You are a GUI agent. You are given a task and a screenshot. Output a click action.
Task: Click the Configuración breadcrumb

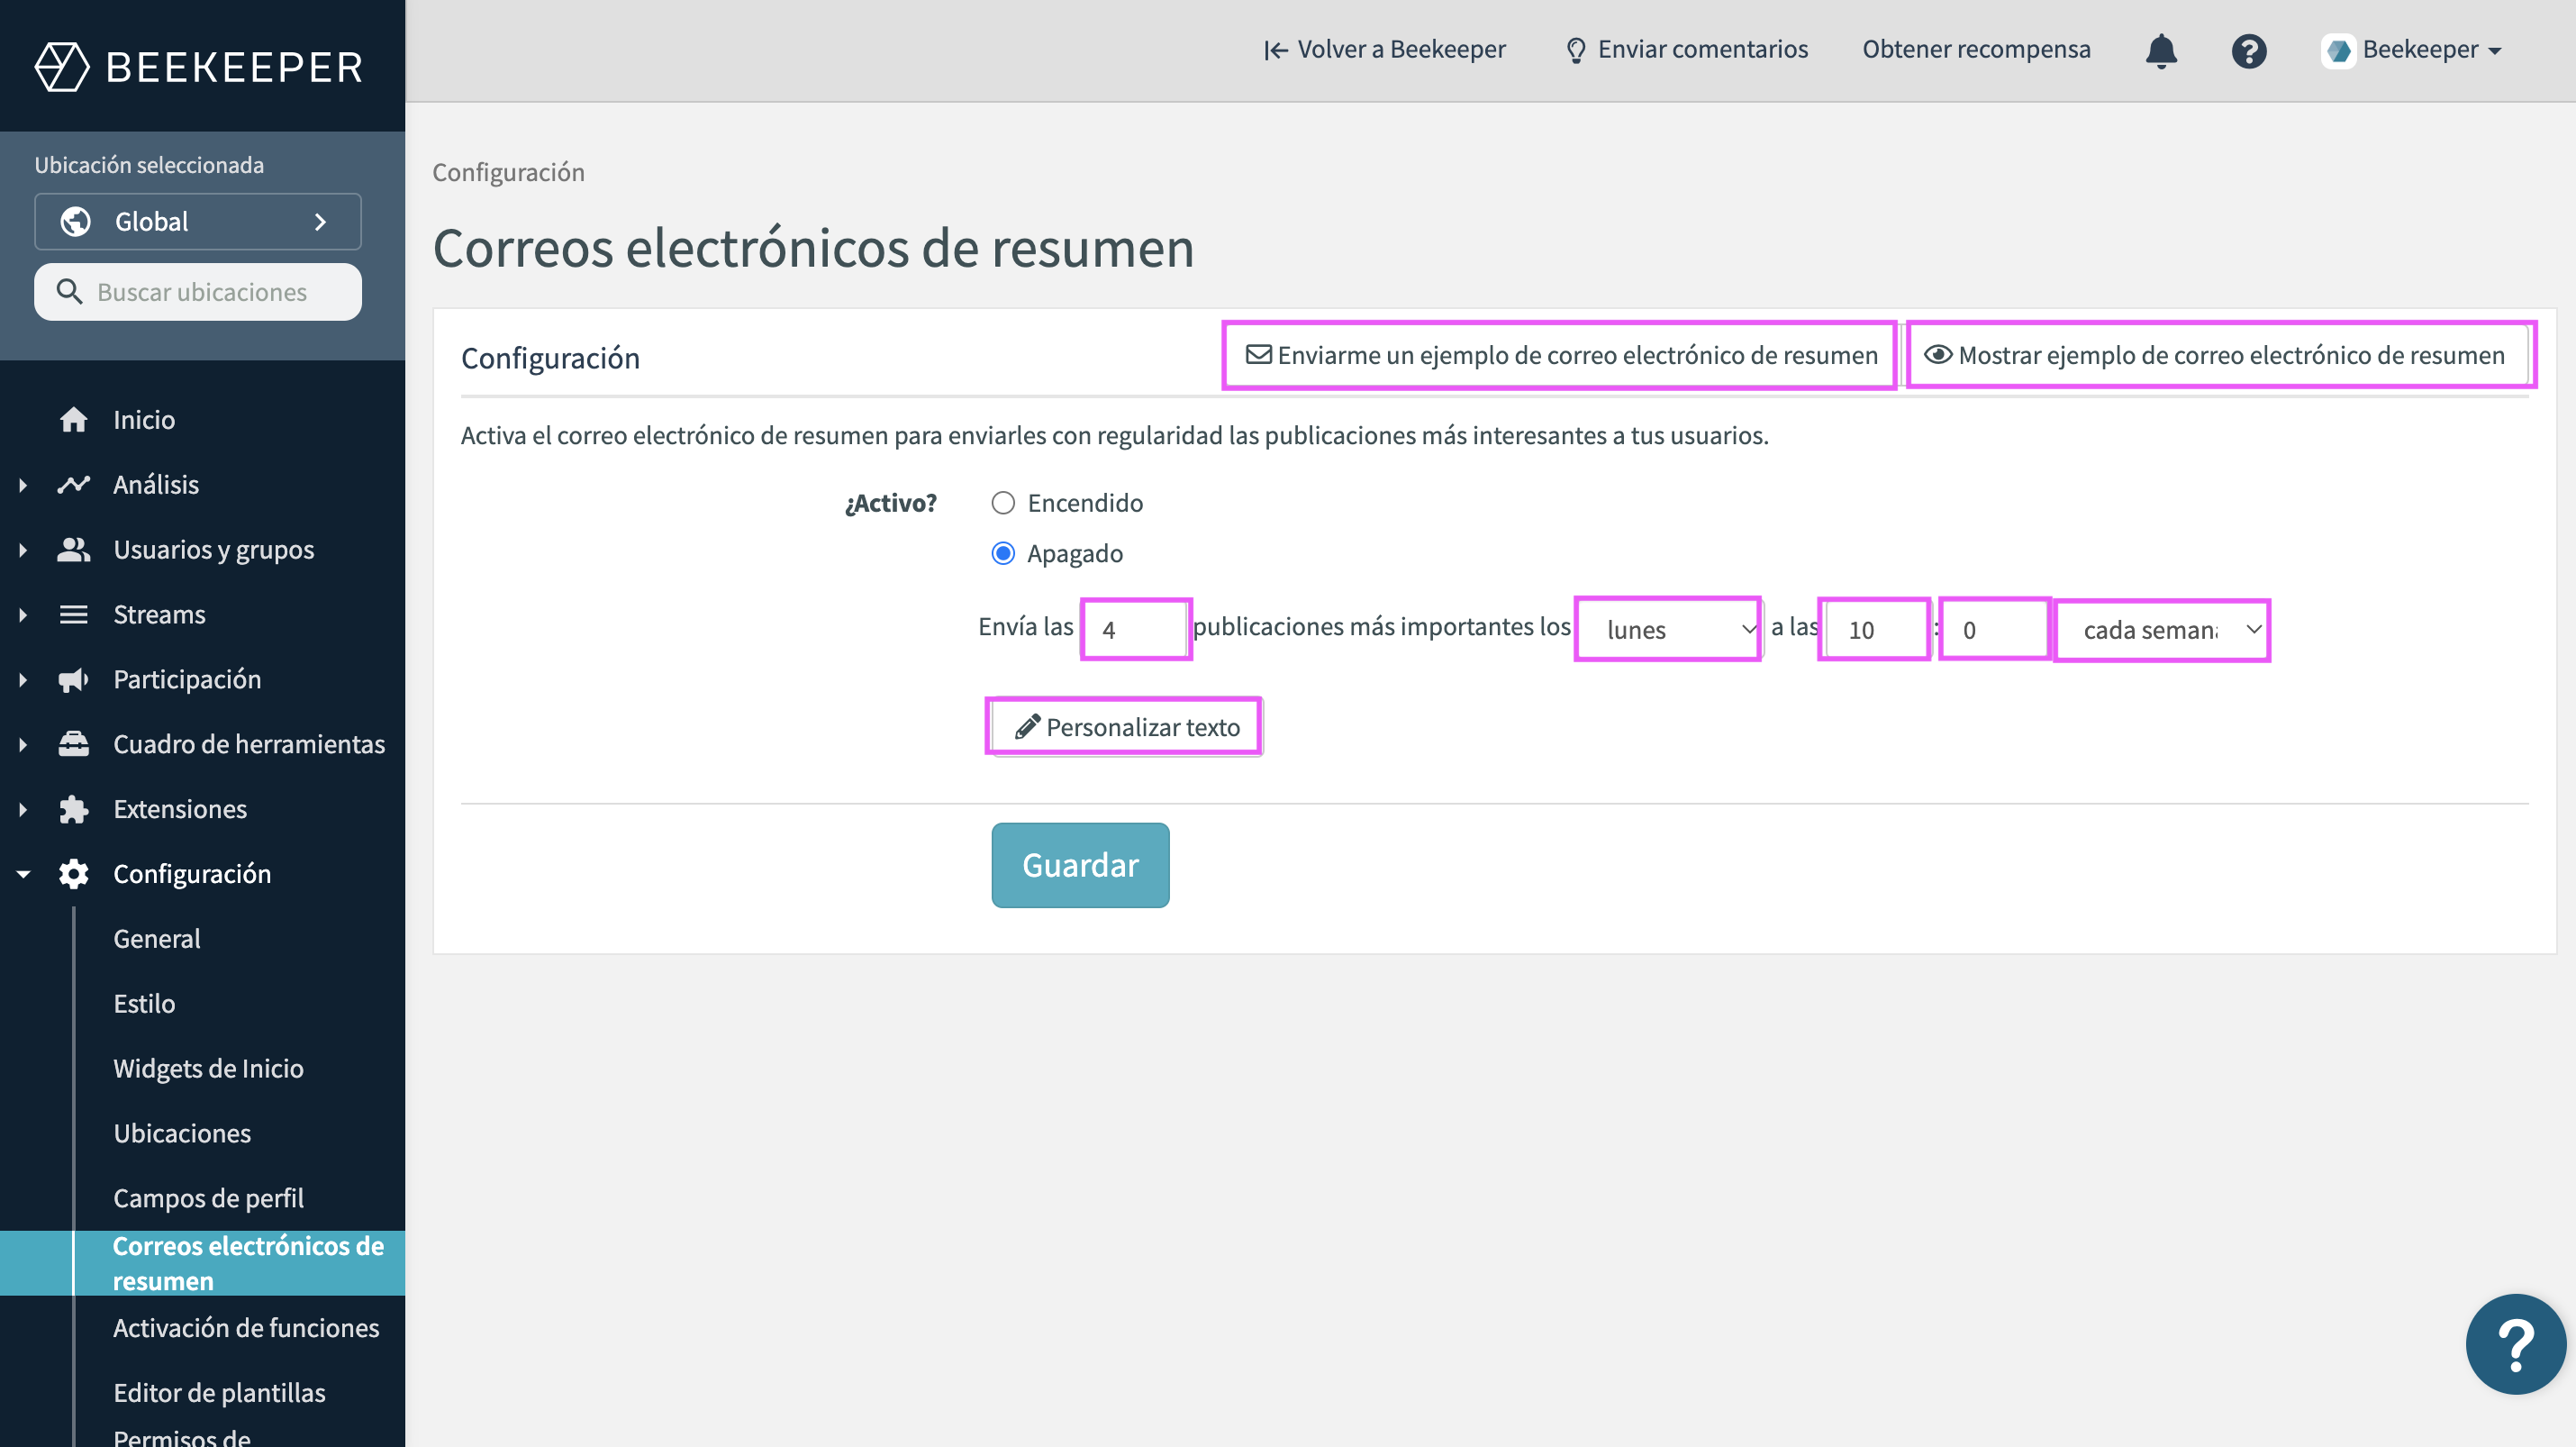508,172
